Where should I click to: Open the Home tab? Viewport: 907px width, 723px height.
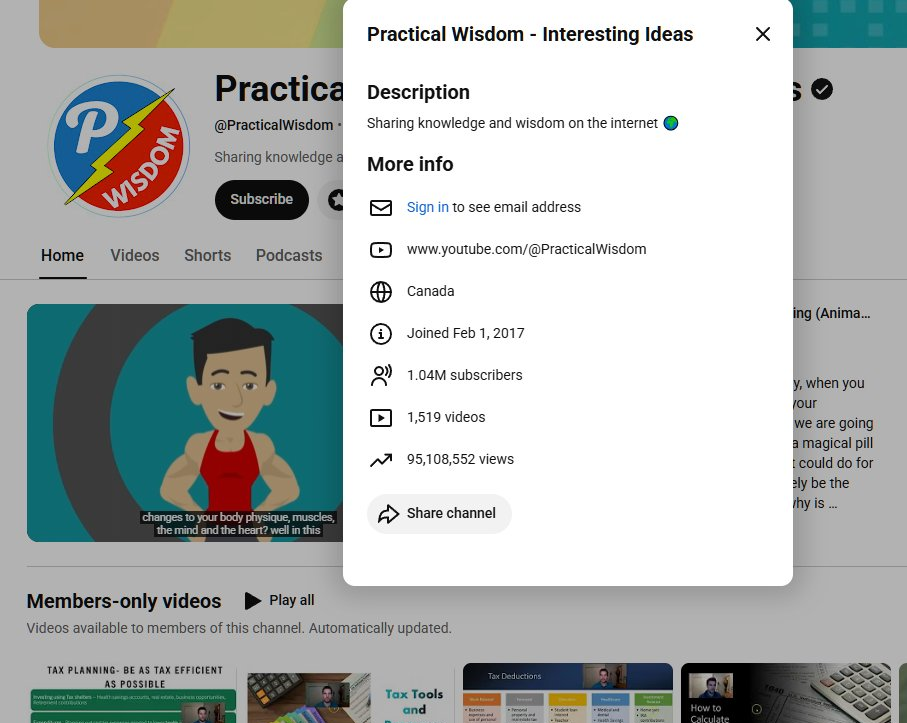pyautogui.click(x=62, y=256)
